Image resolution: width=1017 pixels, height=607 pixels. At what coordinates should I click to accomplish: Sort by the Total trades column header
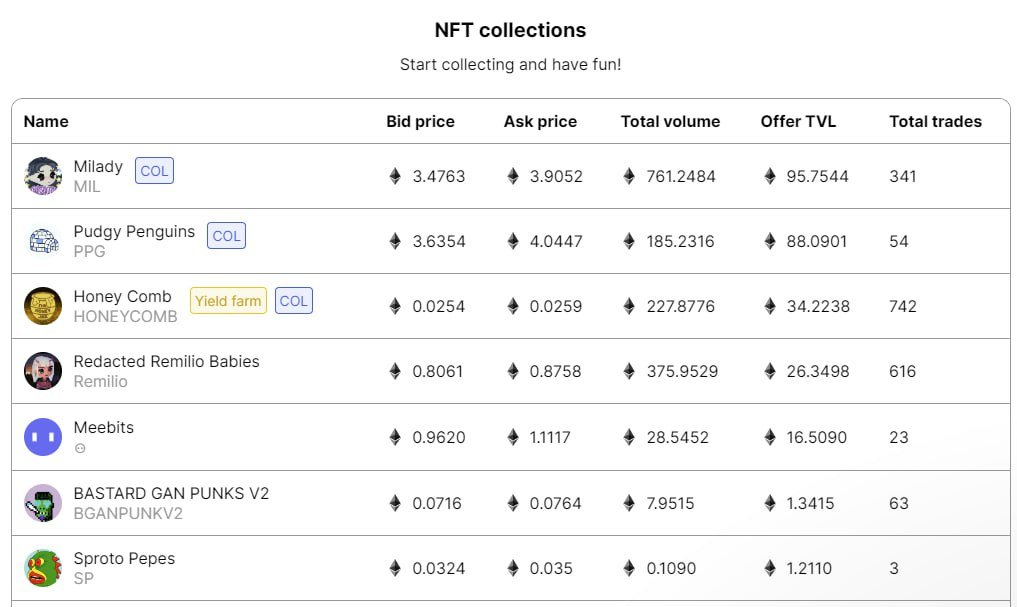(935, 121)
